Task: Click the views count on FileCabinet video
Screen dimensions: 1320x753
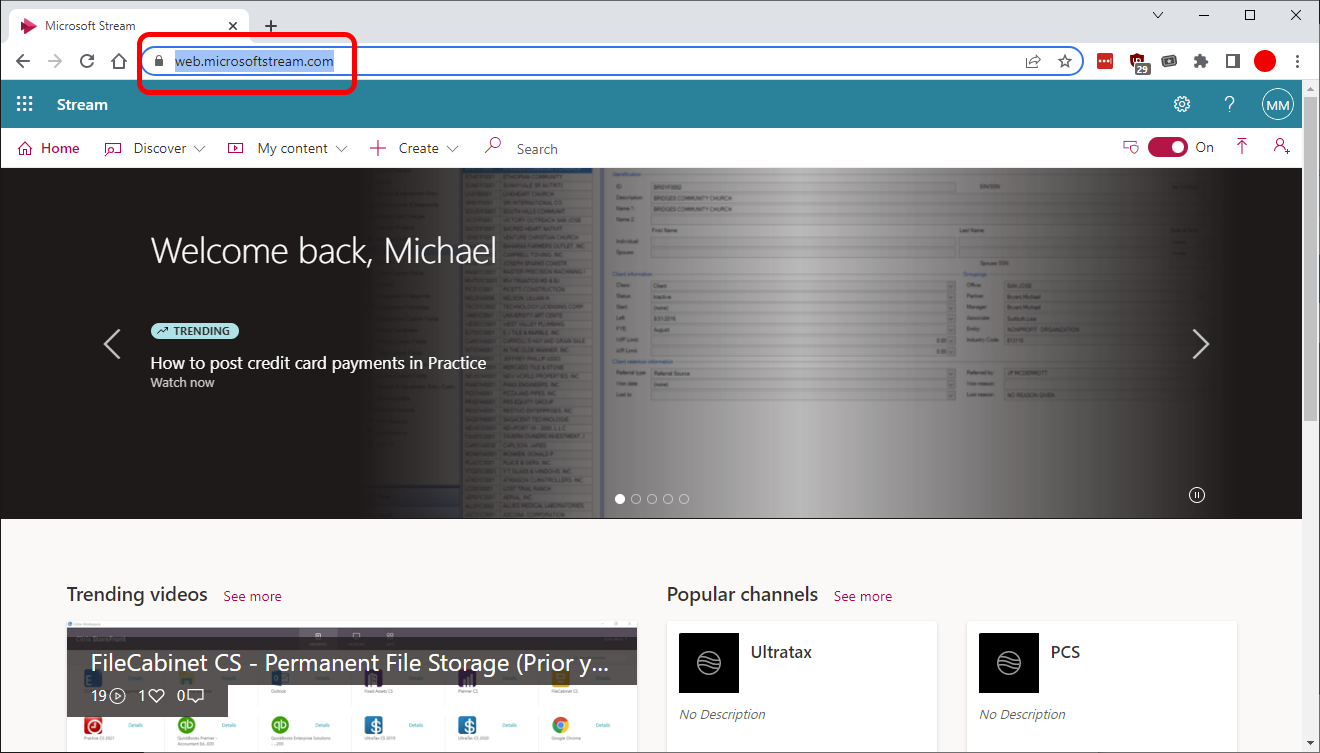Action: tap(108, 696)
